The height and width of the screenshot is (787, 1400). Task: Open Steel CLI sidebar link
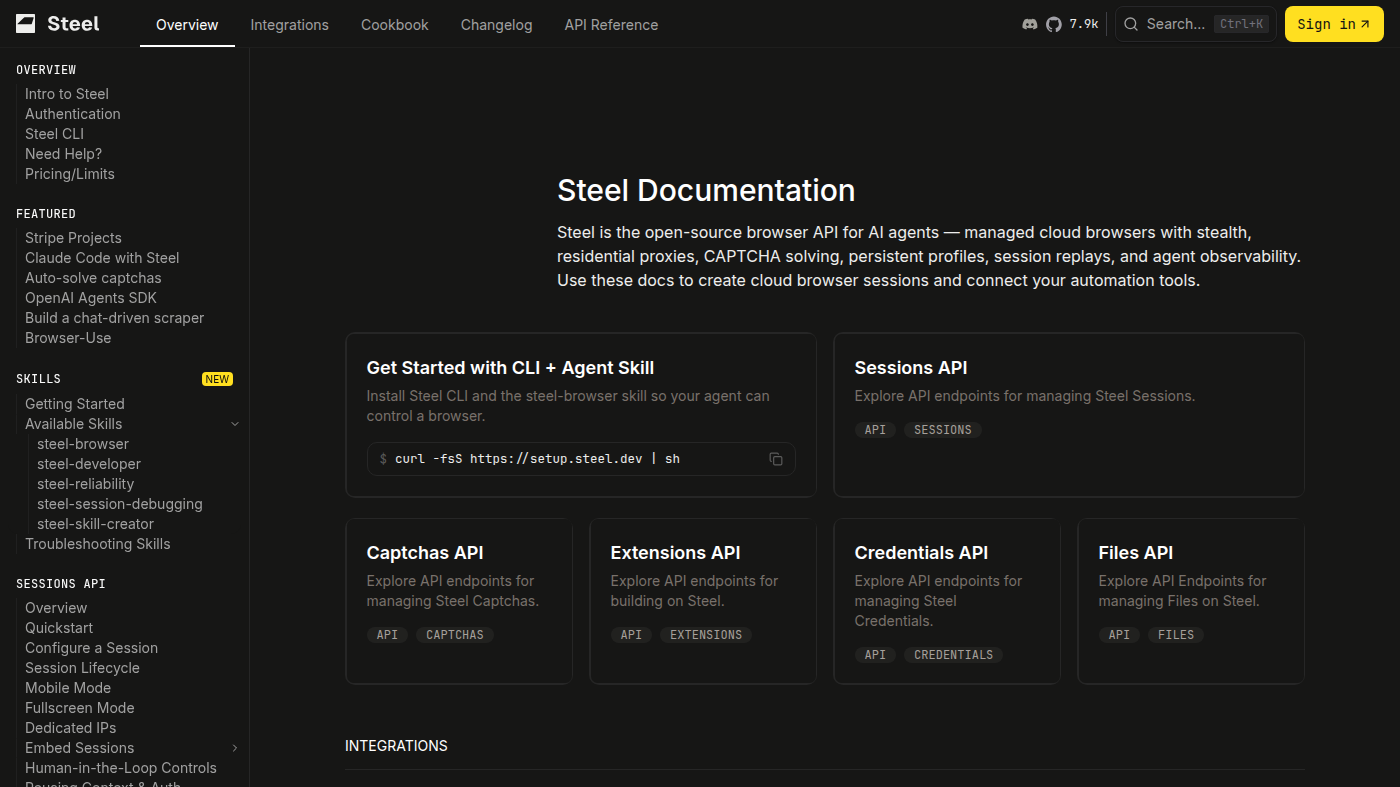(x=54, y=134)
